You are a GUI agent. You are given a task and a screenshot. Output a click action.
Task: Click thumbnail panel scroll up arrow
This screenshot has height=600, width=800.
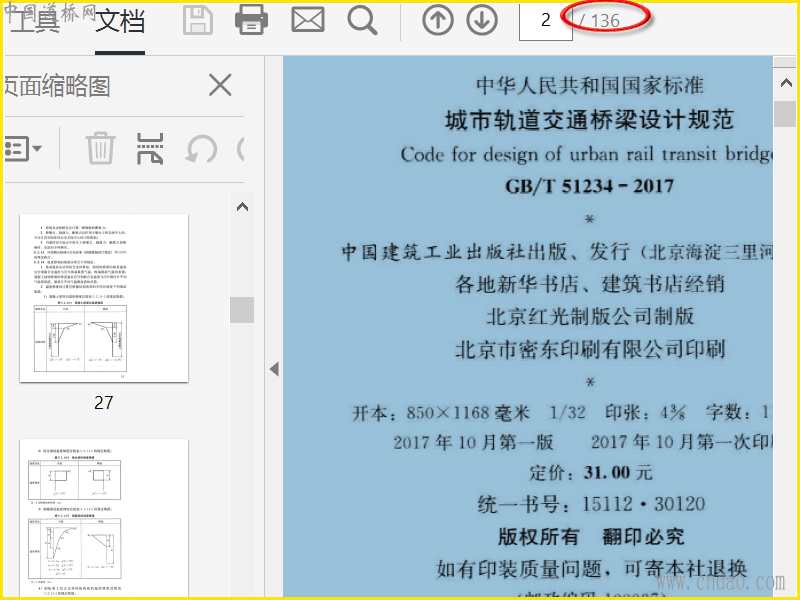click(x=242, y=207)
